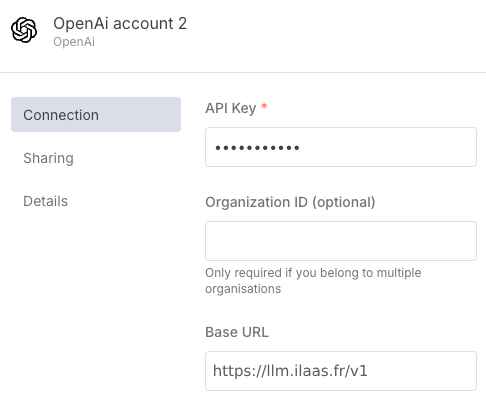This screenshot has width=486, height=402.
Task: Click the OpenAI logo icon
Action: [x=24, y=30]
